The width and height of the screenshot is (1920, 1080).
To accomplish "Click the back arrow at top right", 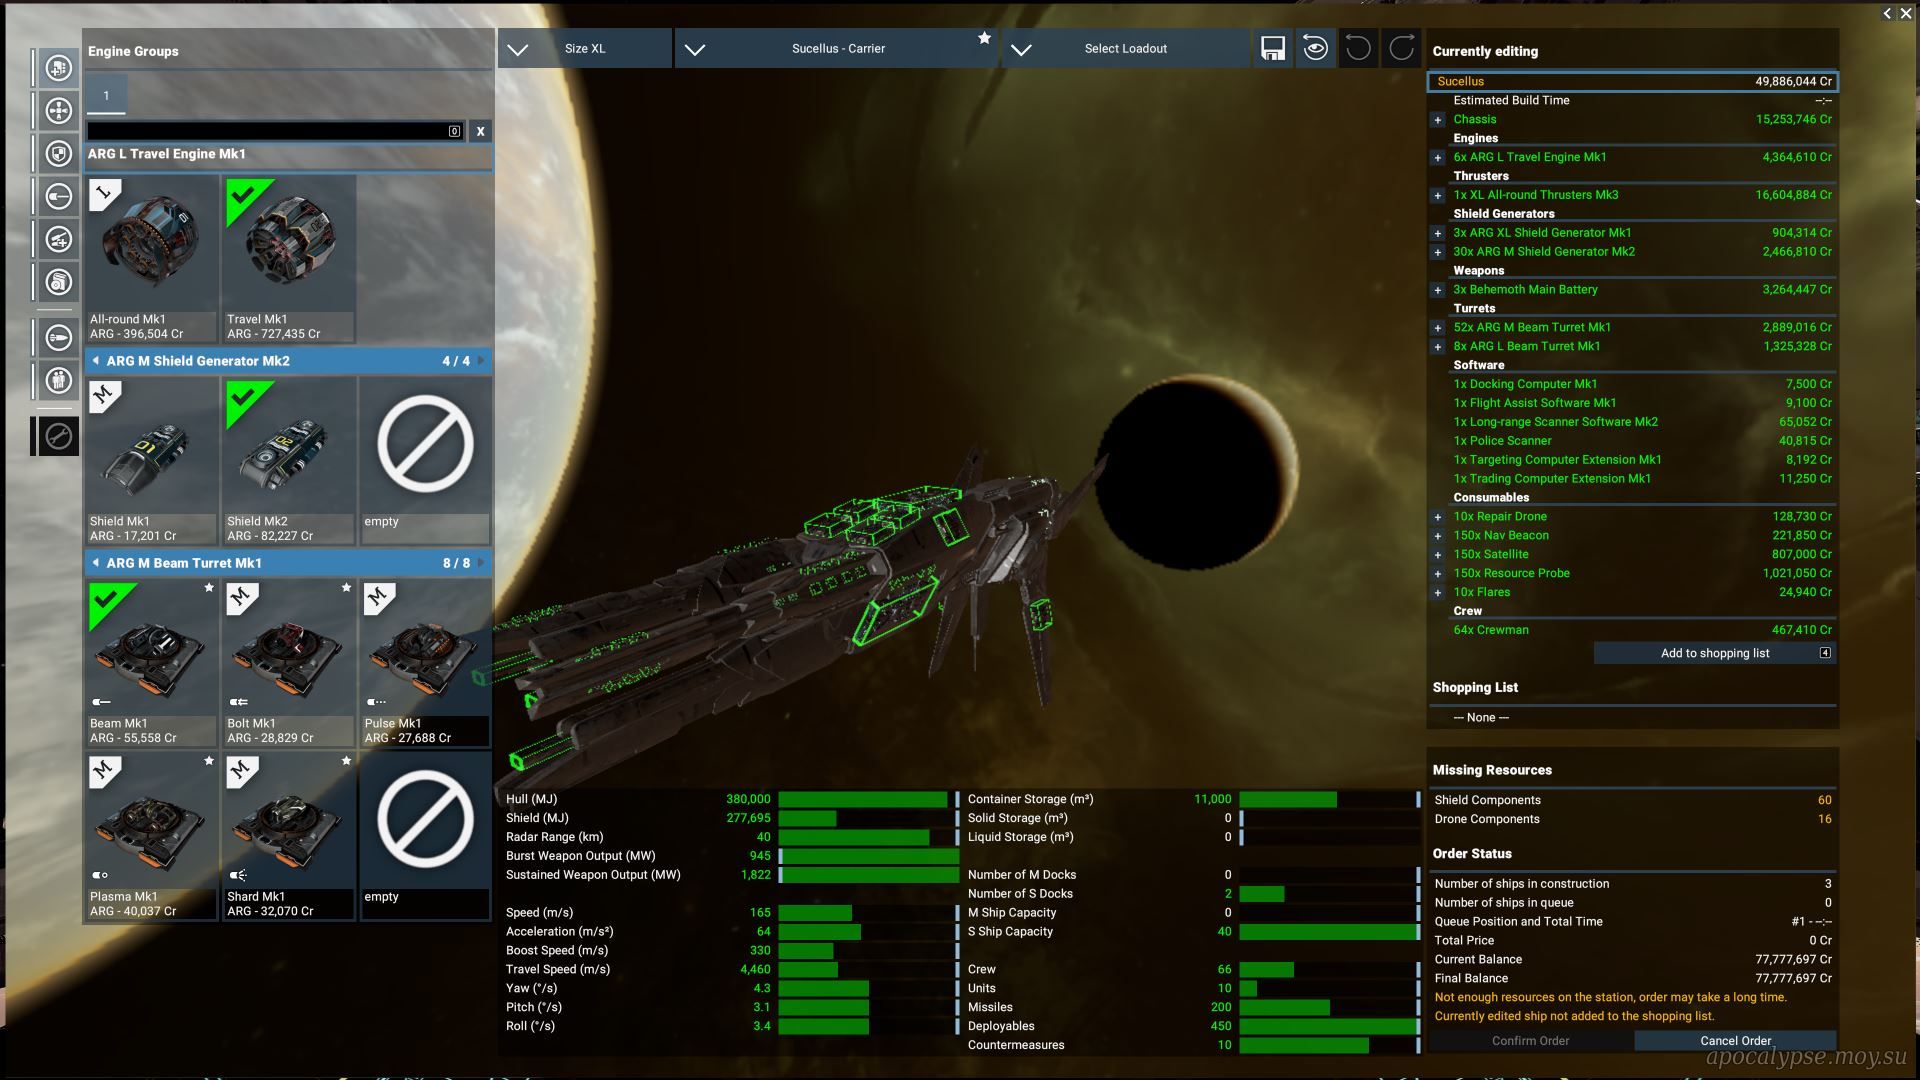I will click(1887, 13).
